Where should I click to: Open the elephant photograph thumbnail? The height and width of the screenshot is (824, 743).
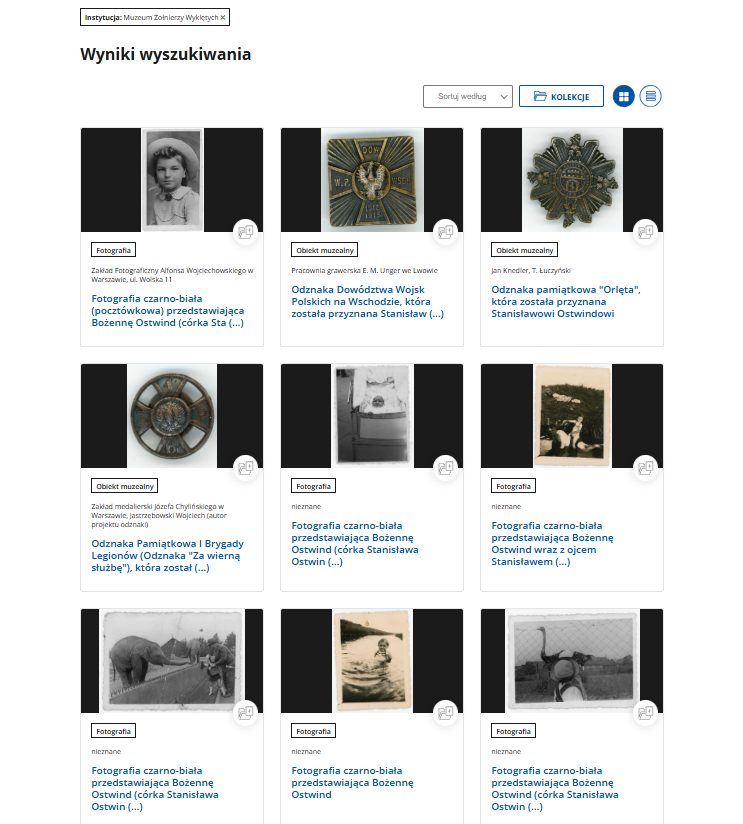click(172, 661)
